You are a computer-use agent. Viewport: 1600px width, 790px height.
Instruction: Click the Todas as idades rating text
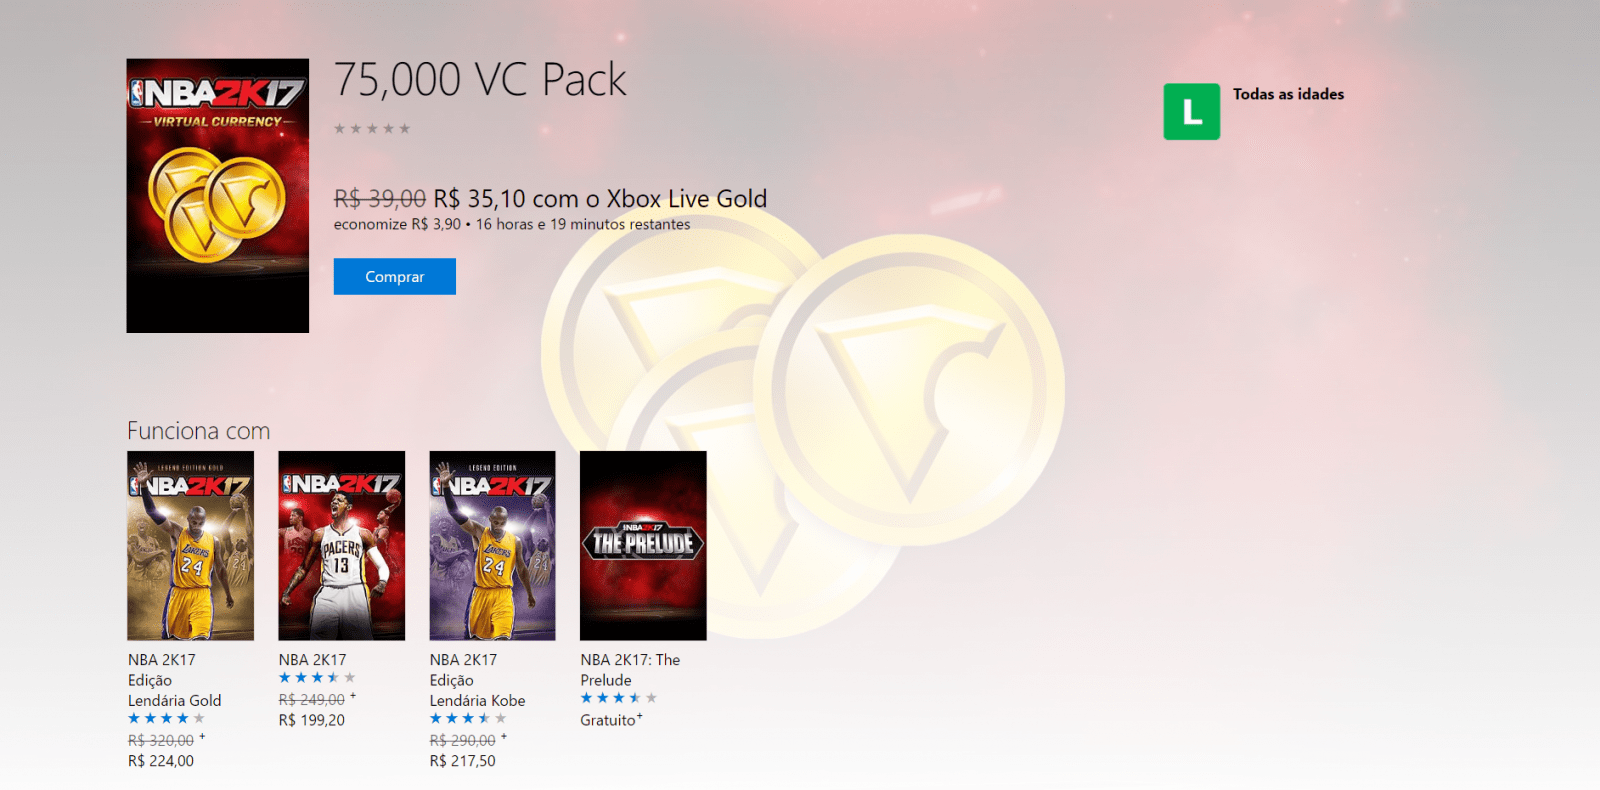point(1288,94)
